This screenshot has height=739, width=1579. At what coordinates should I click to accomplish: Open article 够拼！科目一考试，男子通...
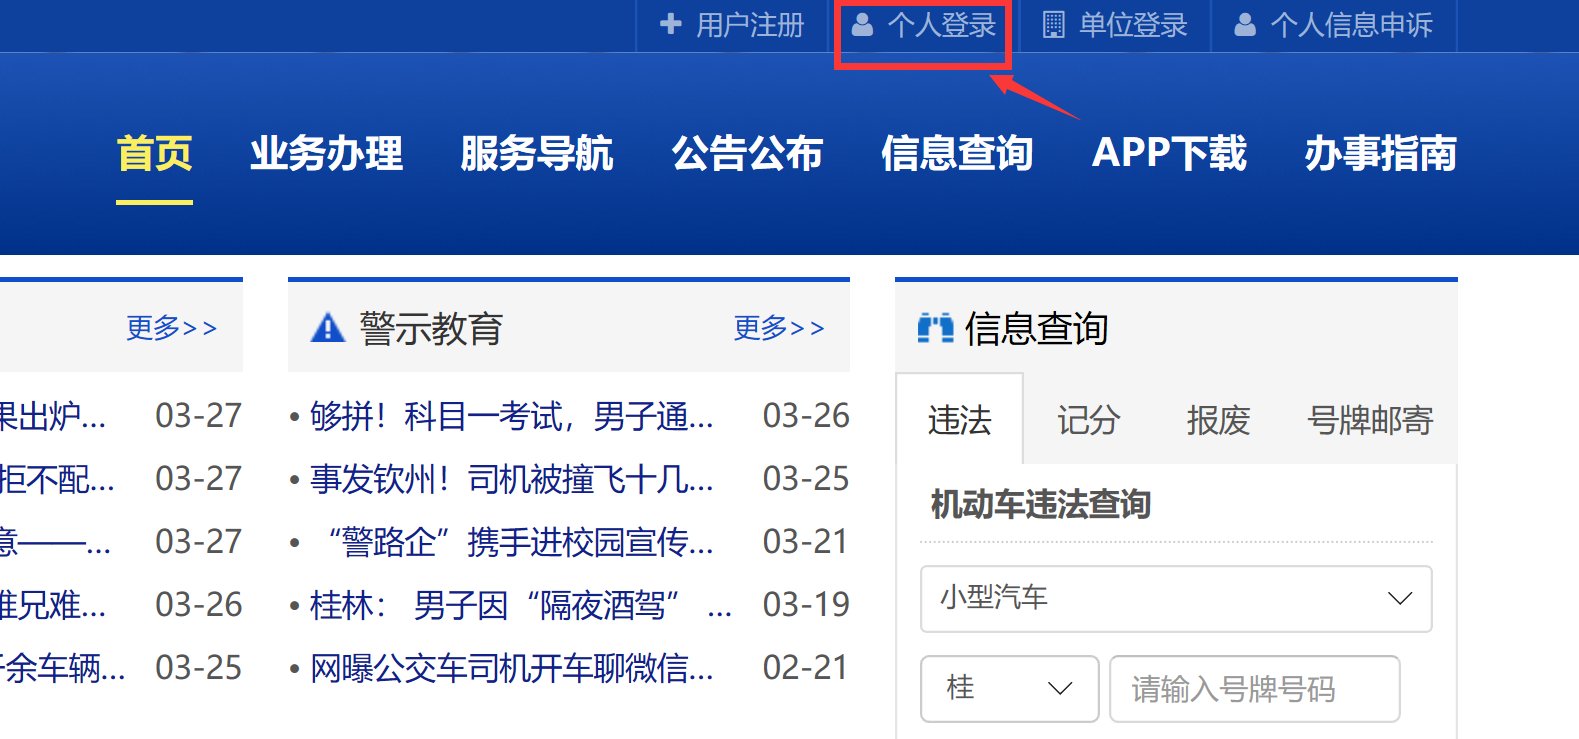[512, 416]
